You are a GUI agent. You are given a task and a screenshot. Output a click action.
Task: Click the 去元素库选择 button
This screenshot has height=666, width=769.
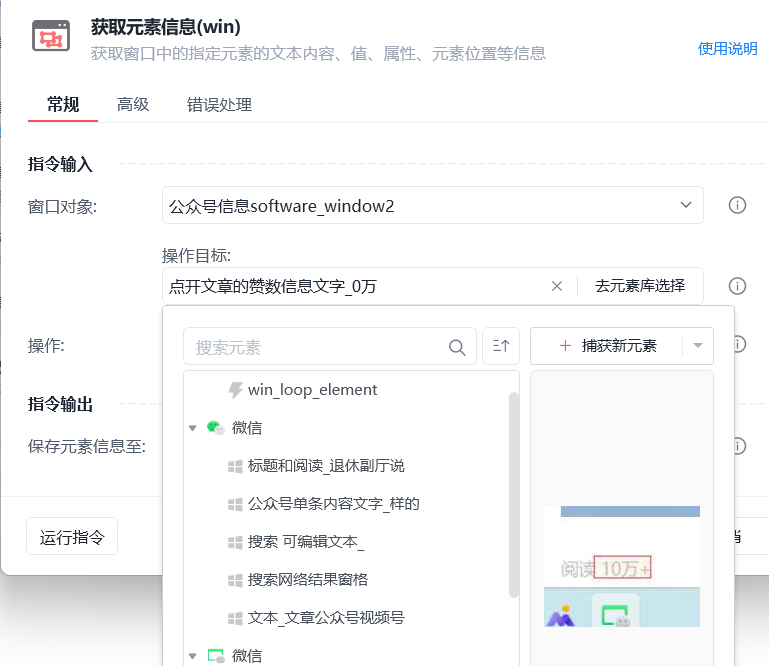tap(640, 286)
